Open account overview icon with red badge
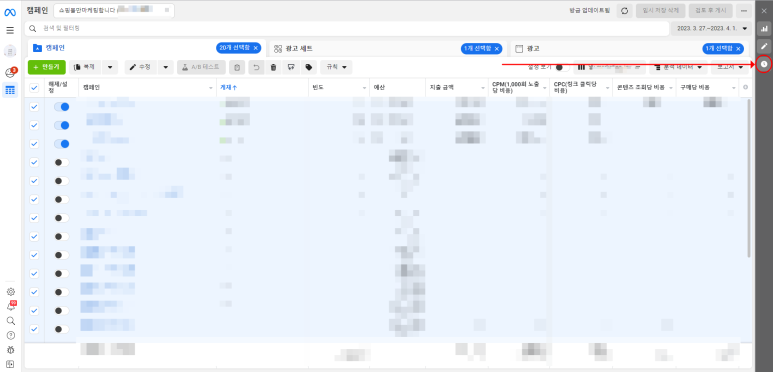Image resolution: width=773 pixels, height=372 pixels. 10,73
